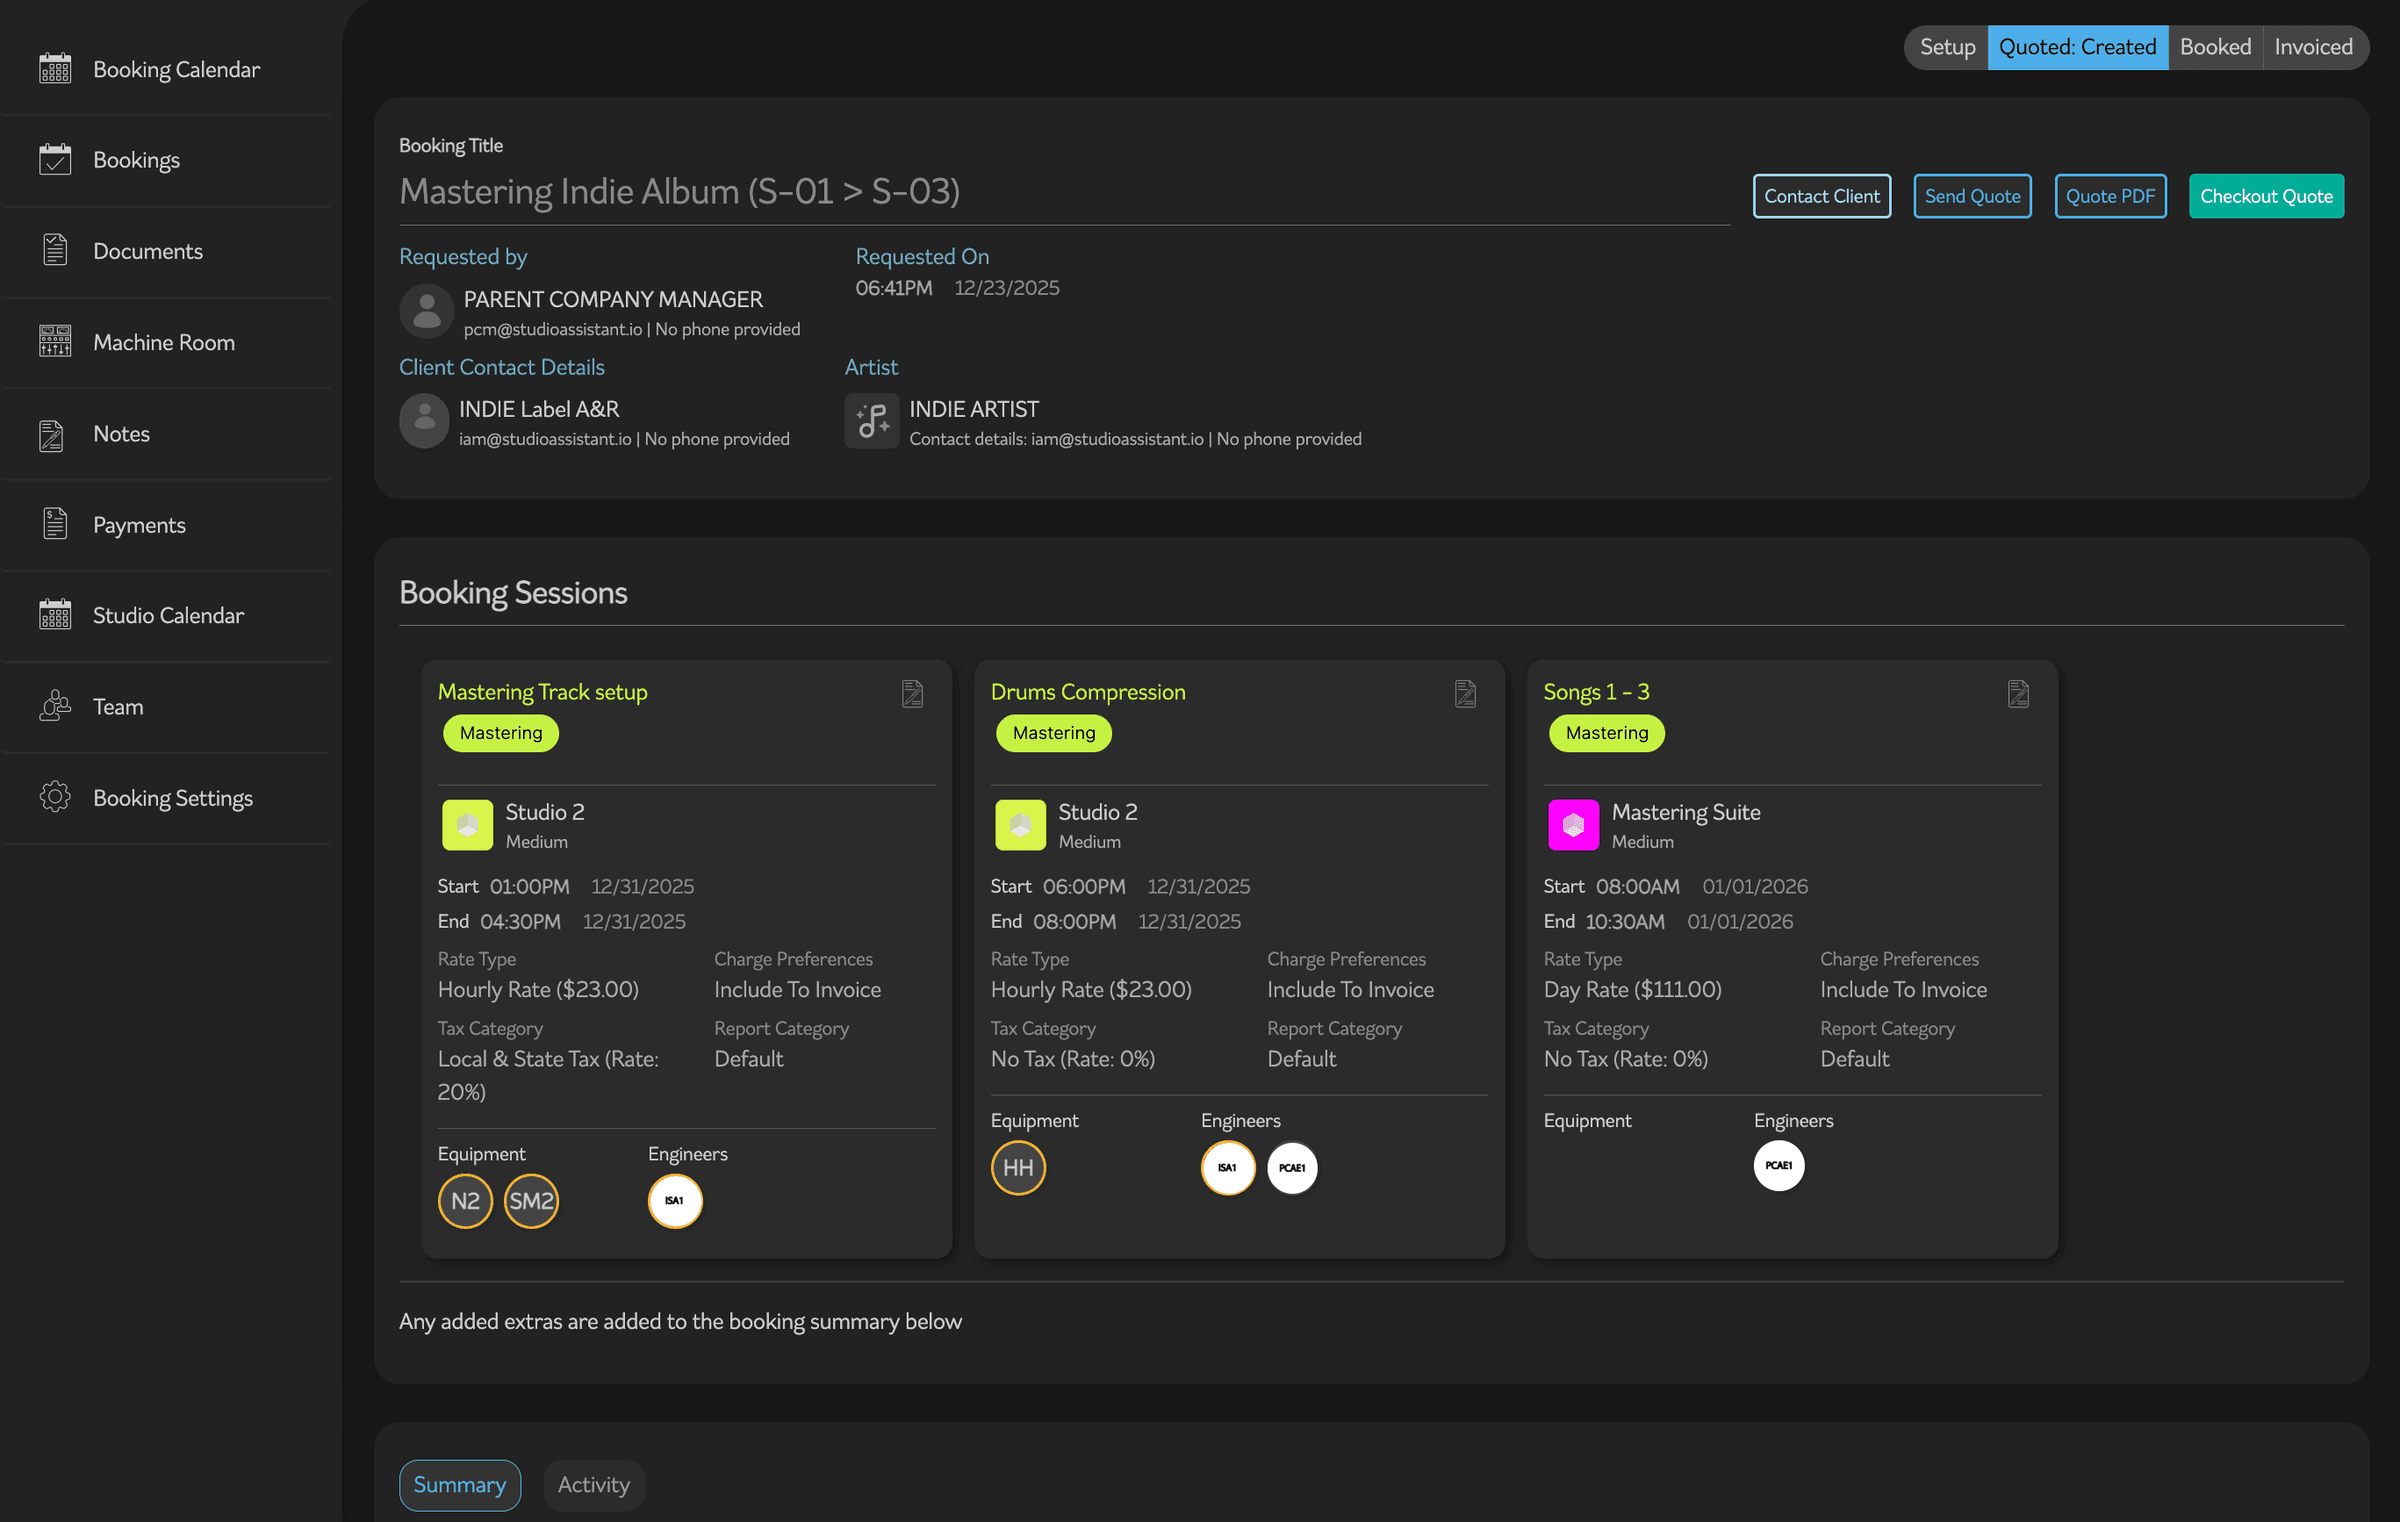
Task: Click the "Booking Sessions" heading
Action: (513, 592)
